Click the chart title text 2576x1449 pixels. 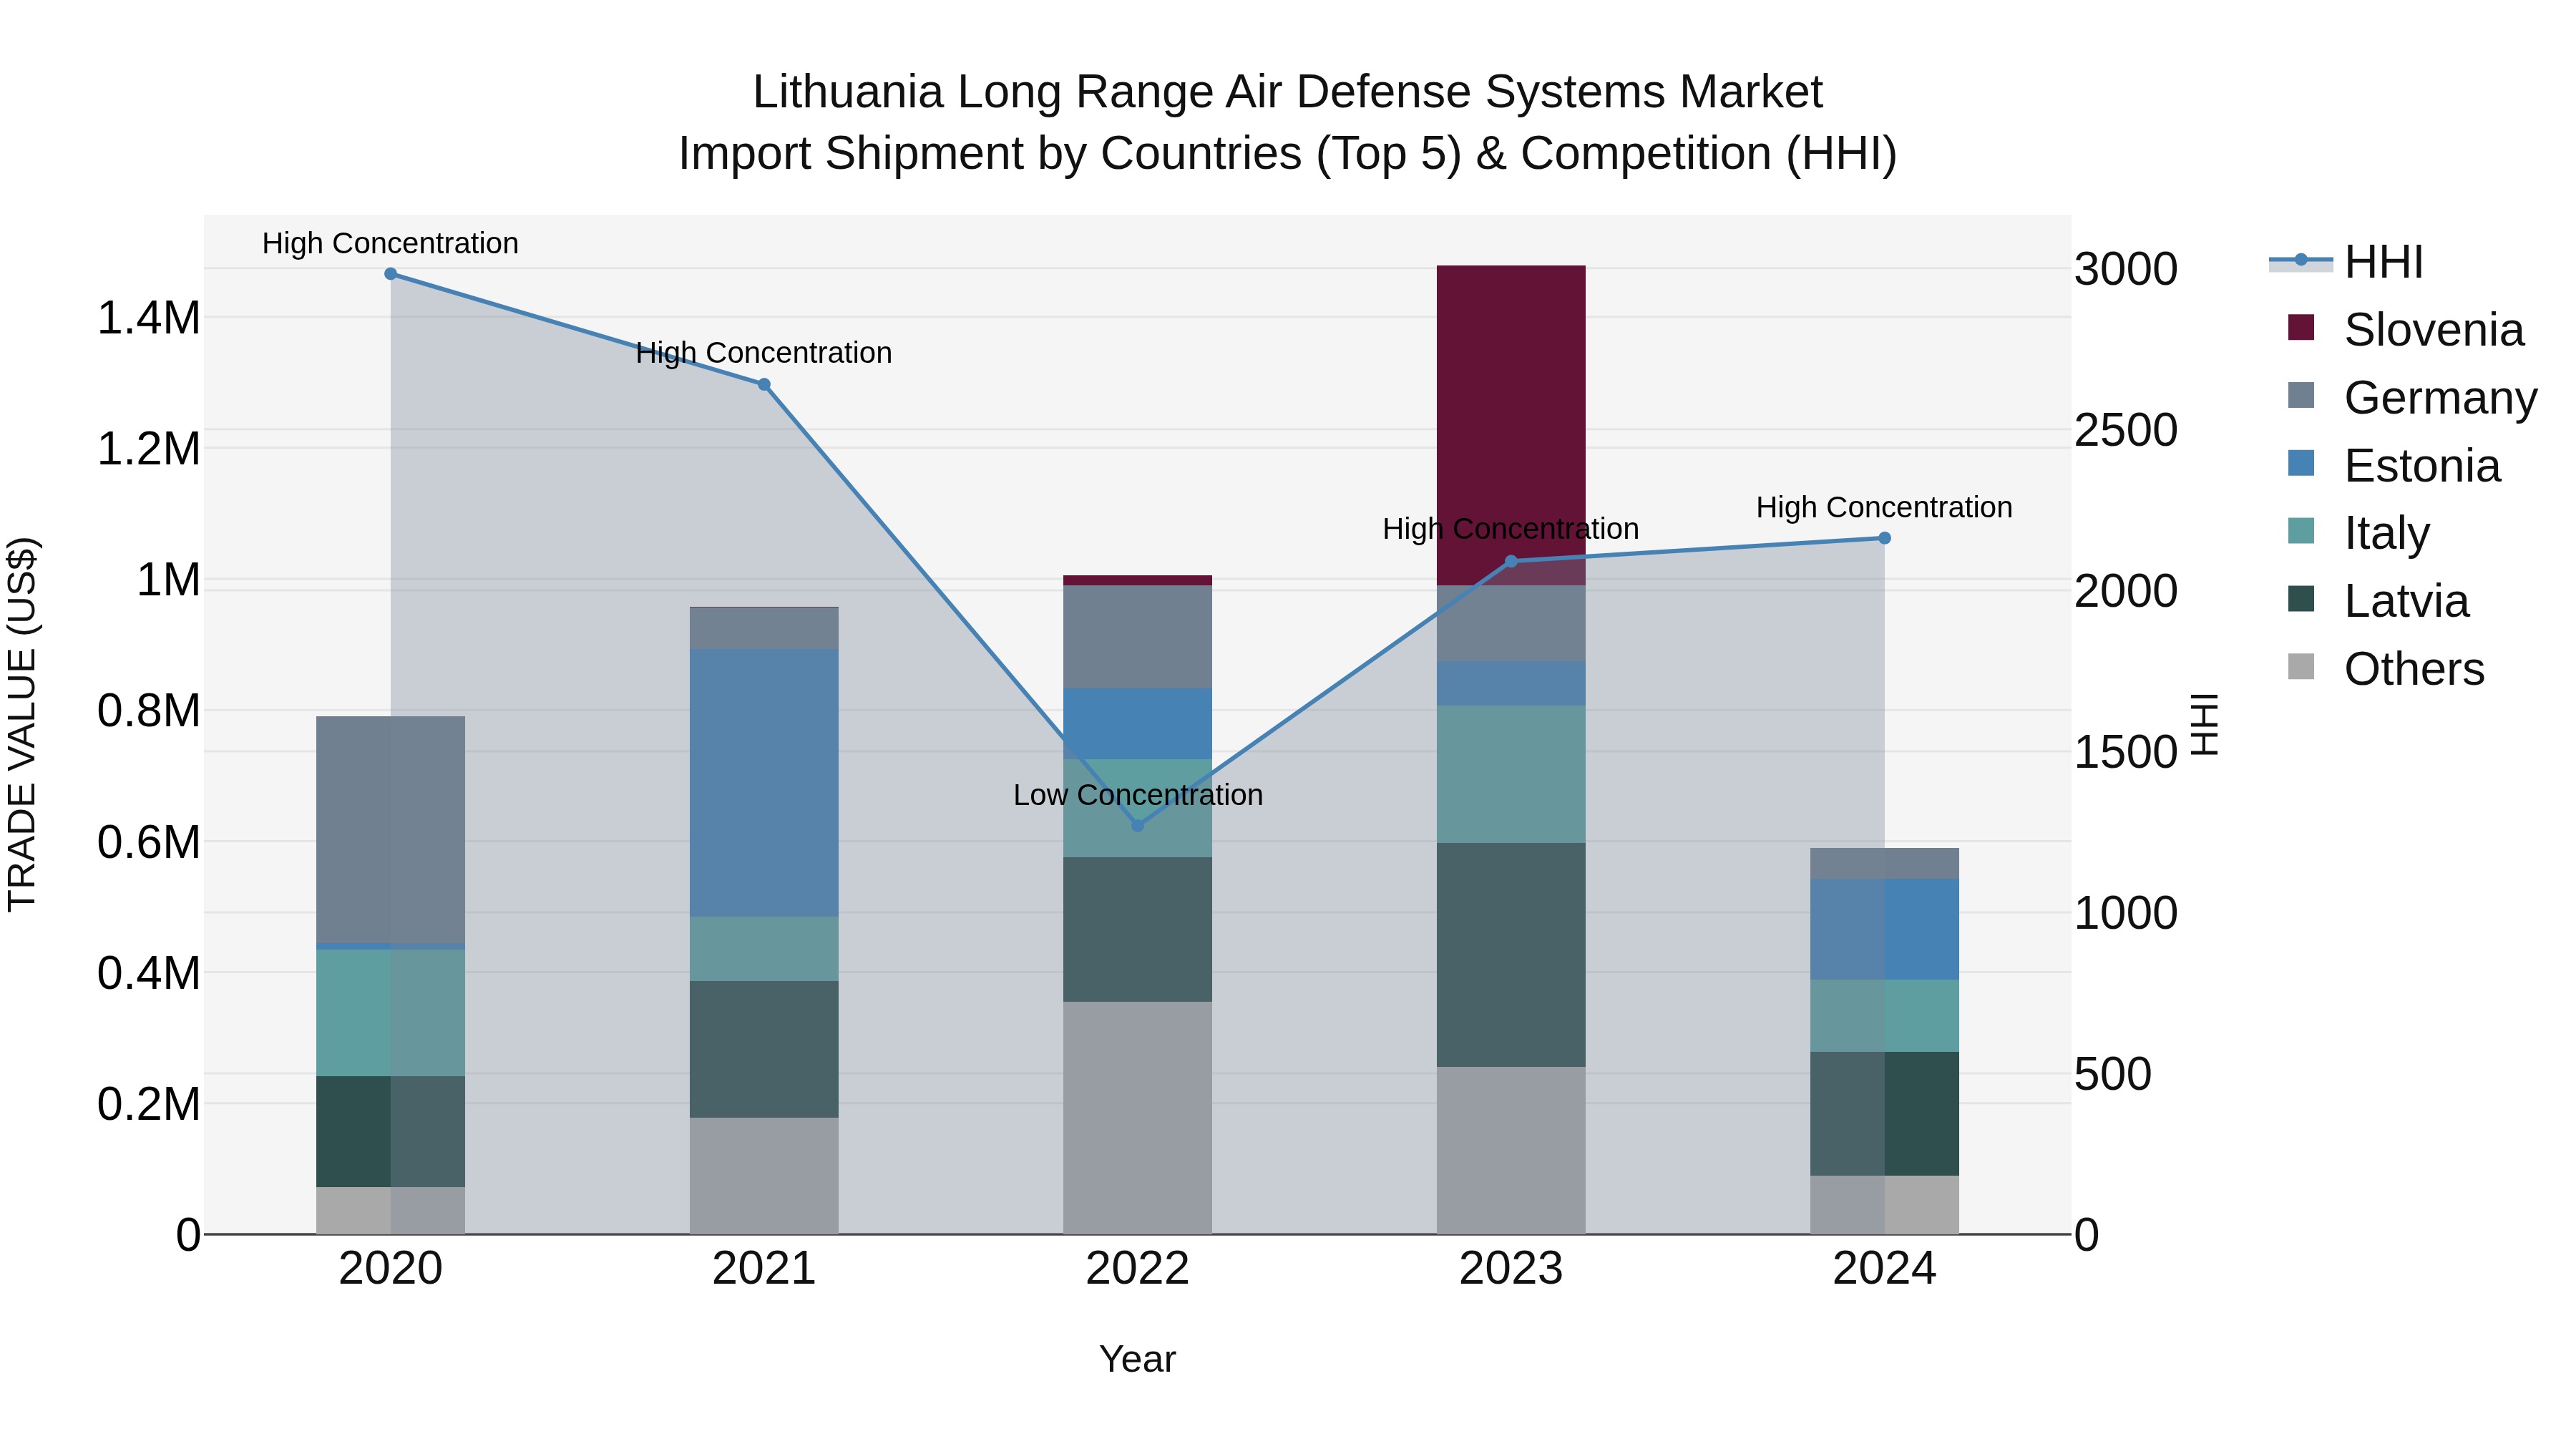click(1288, 122)
